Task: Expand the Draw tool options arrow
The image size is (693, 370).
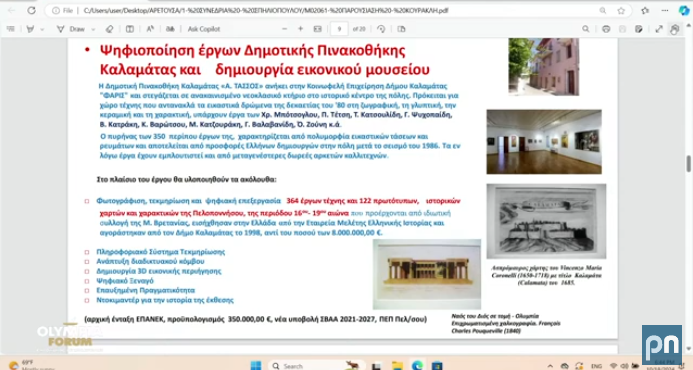Action: point(93,29)
